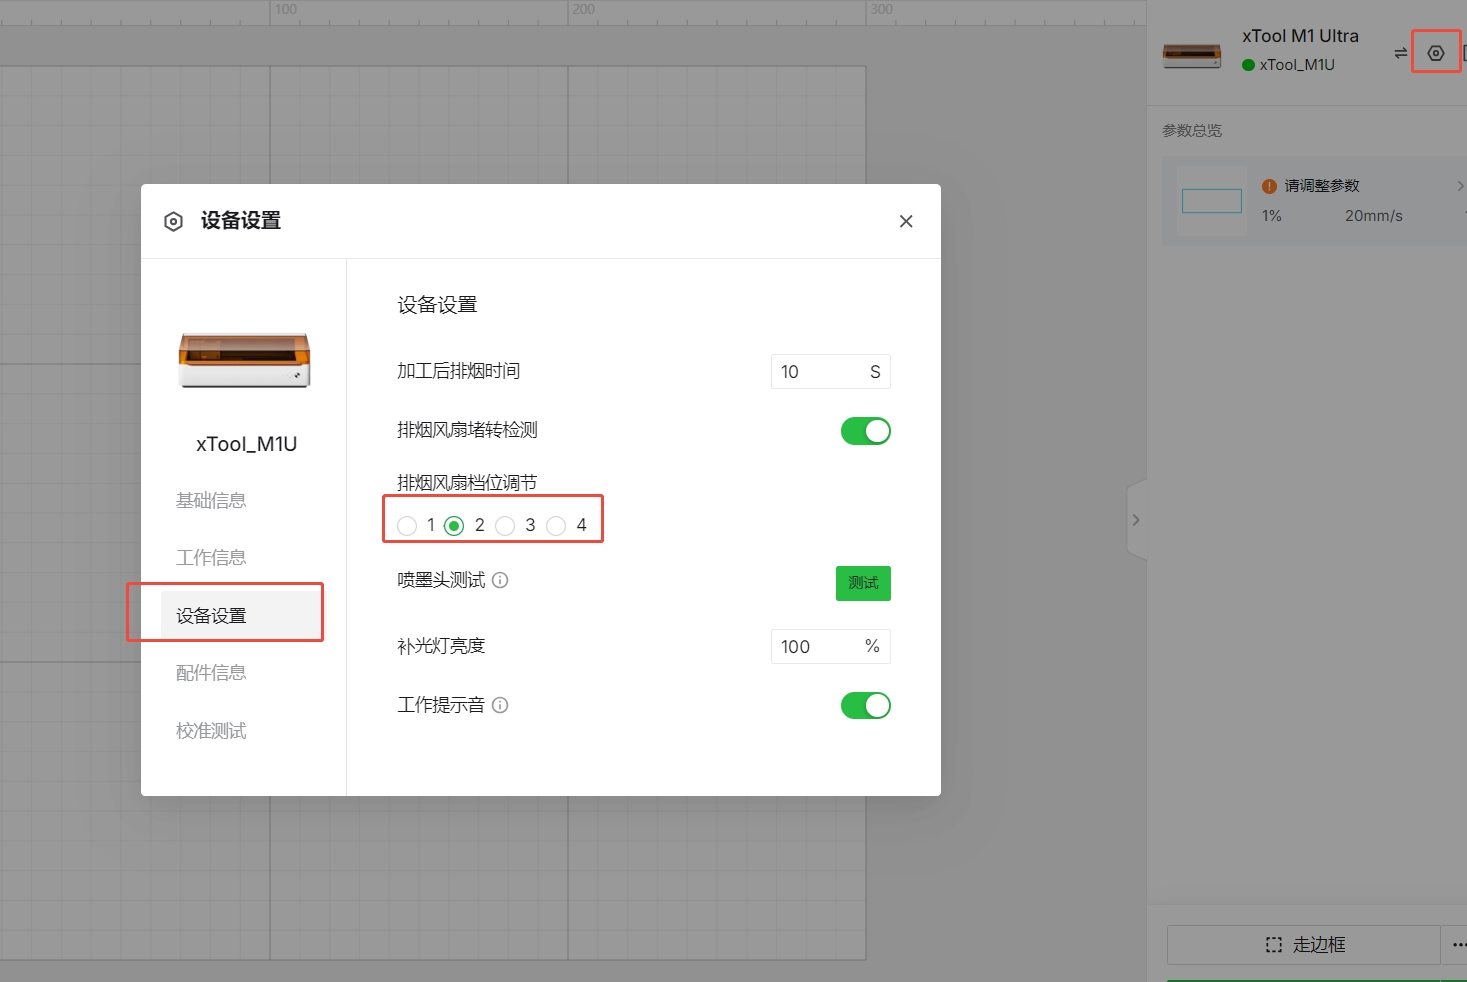
Task: Click xTool M1 Ultra device thumbnail
Action: point(1192,55)
